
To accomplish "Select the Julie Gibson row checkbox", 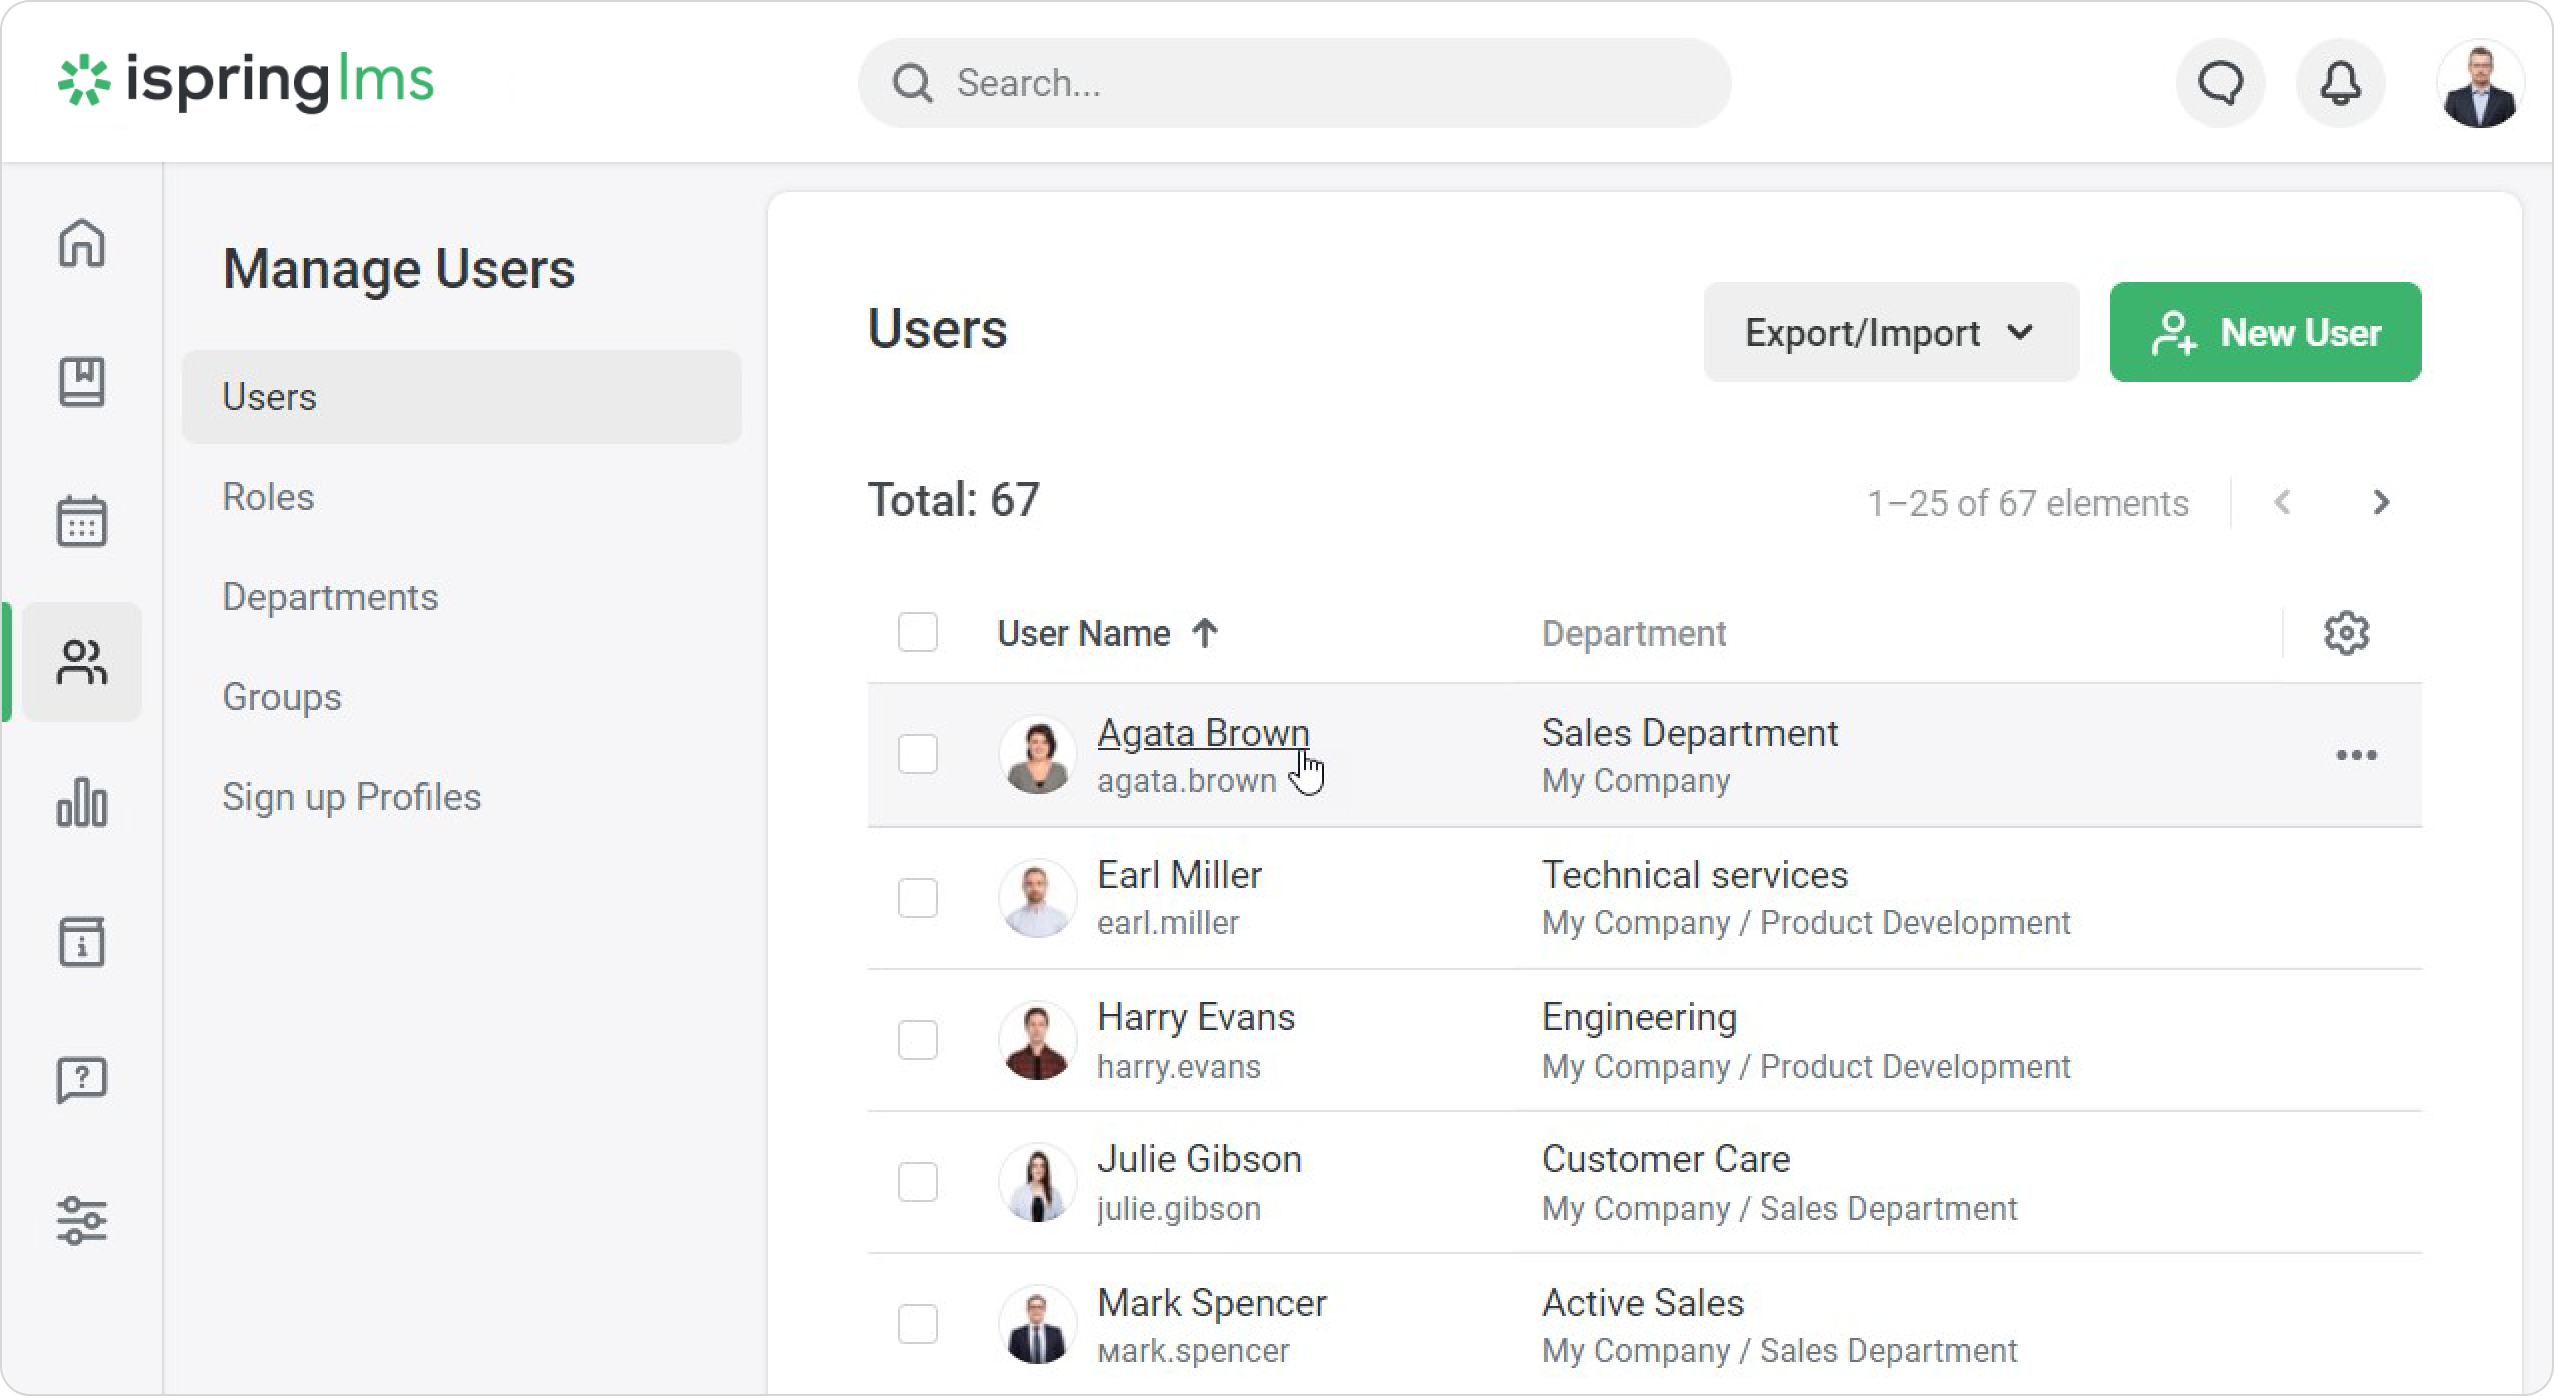I will pos(917,1182).
